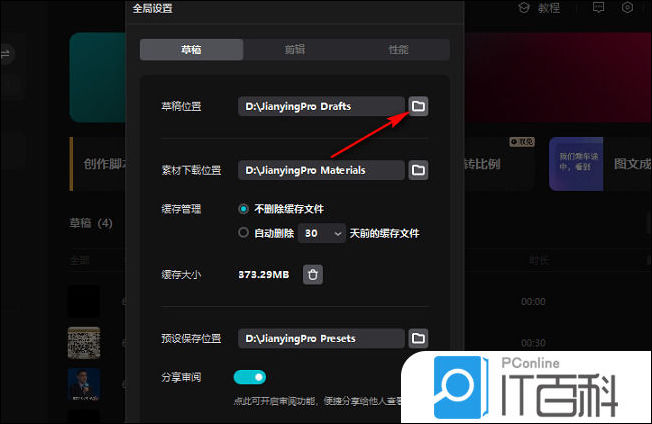Click the black draft thumbnail at 00:00 row
Viewport: 652px width, 424px height.
pyautogui.click(x=84, y=301)
